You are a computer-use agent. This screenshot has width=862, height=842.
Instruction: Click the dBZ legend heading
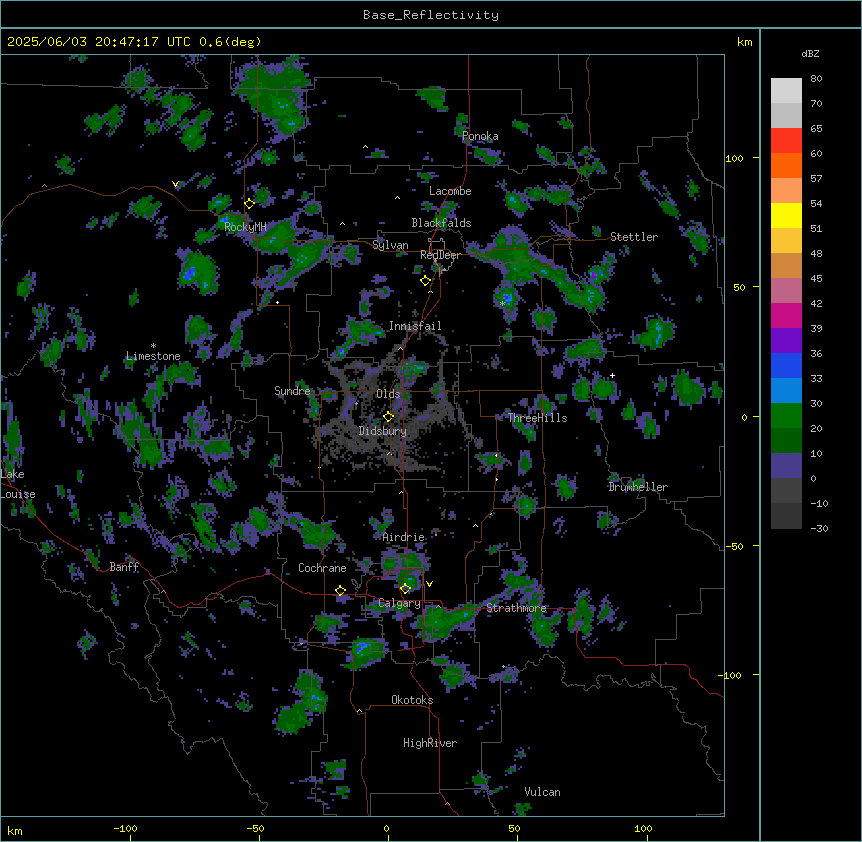tap(810, 54)
